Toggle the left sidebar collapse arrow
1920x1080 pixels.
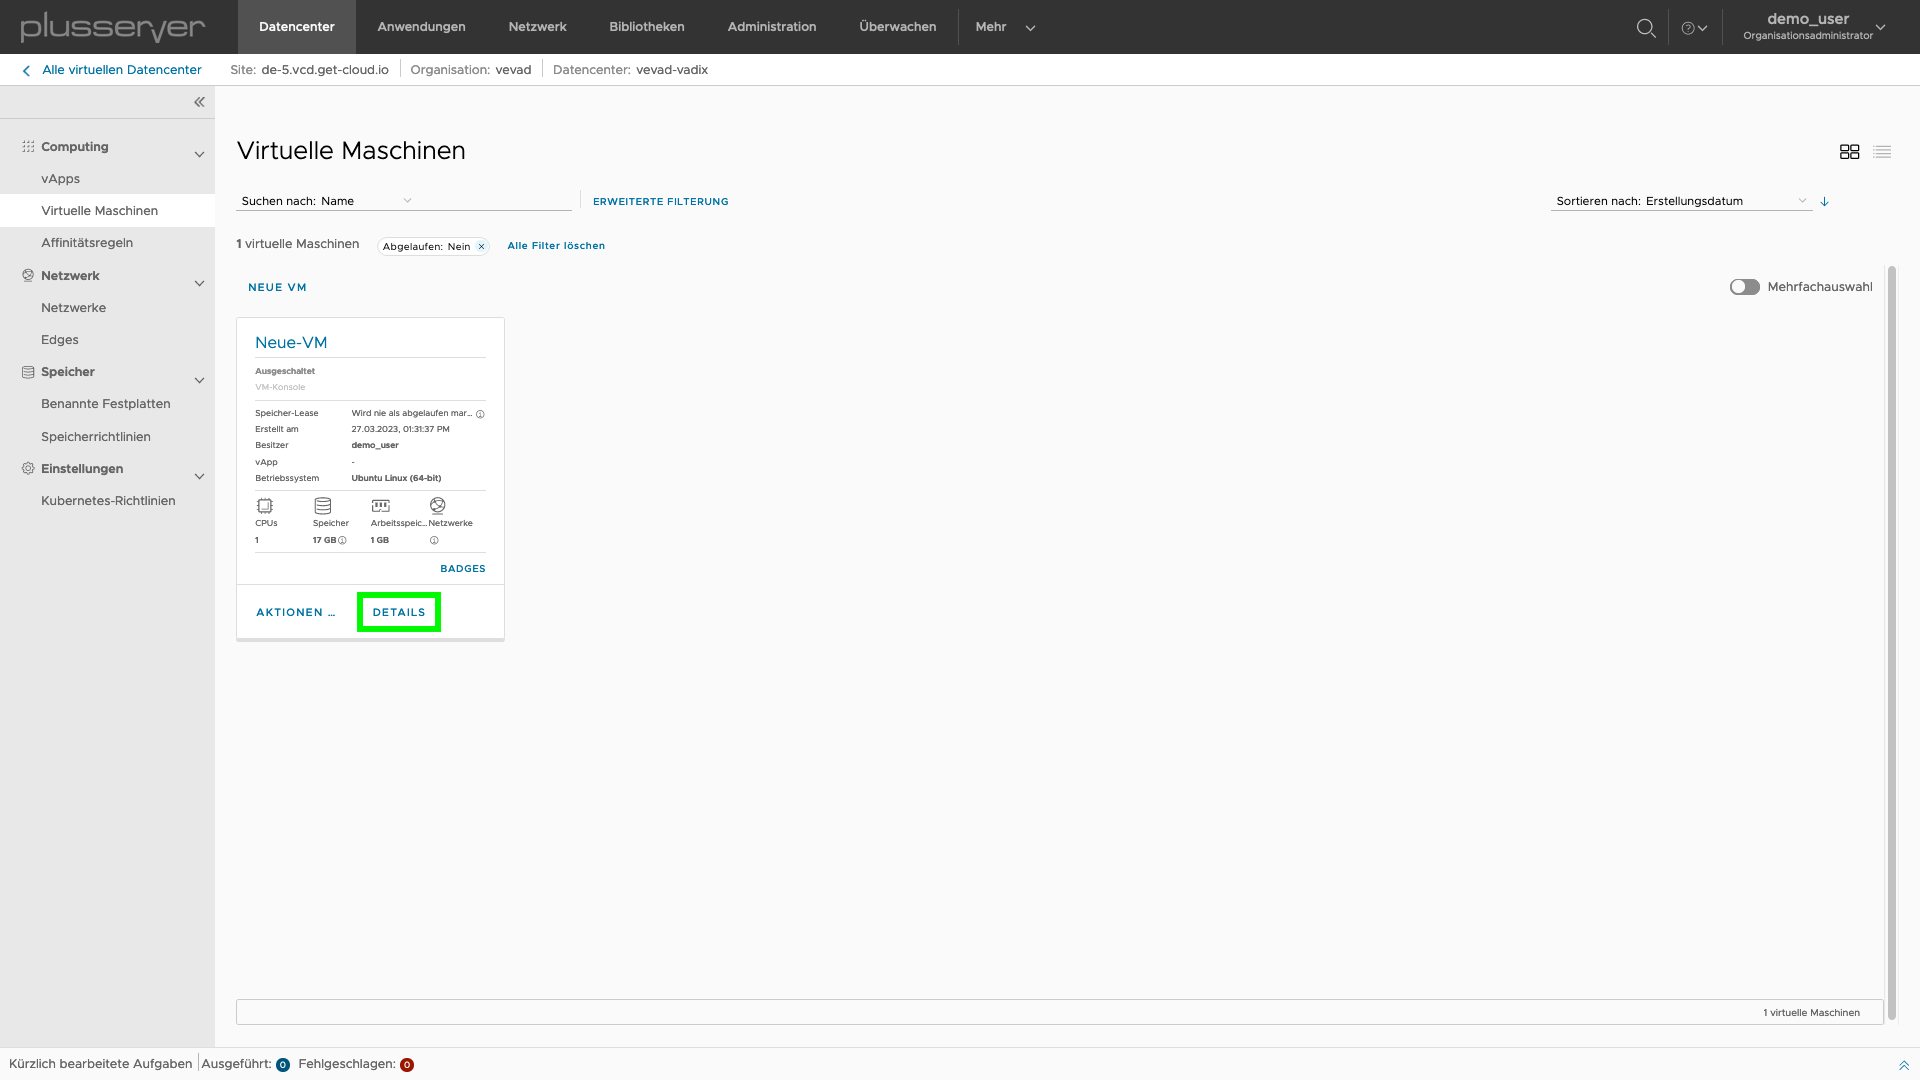[x=199, y=102]
